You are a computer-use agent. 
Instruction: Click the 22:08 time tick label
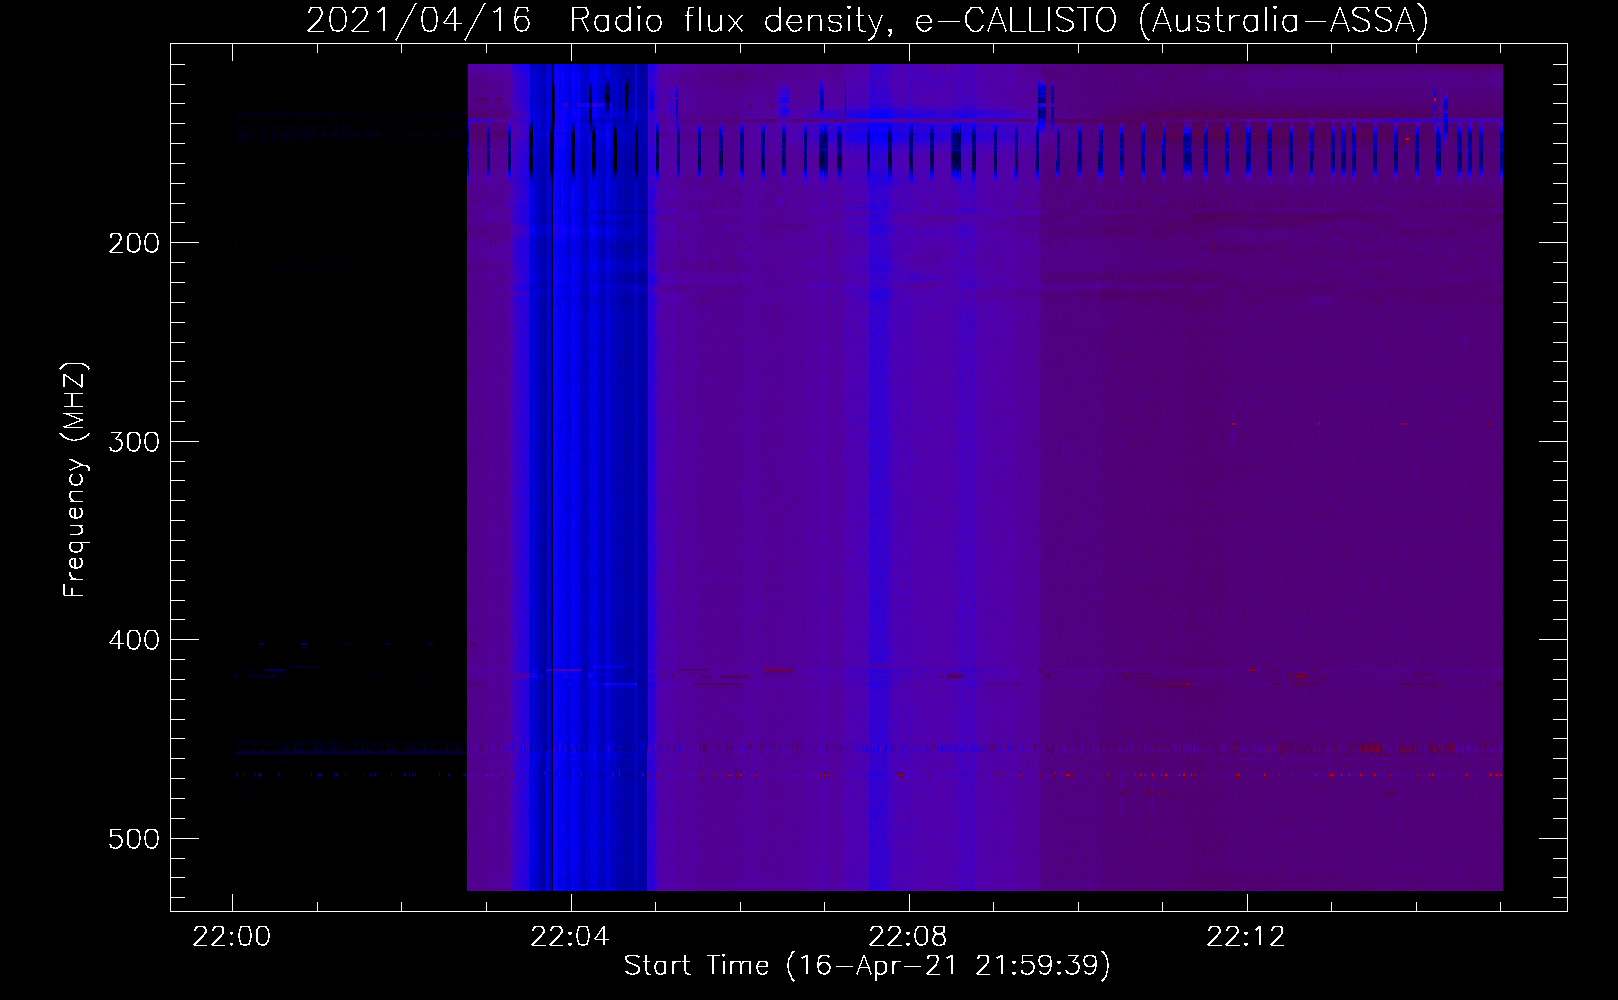pos(908,937)
